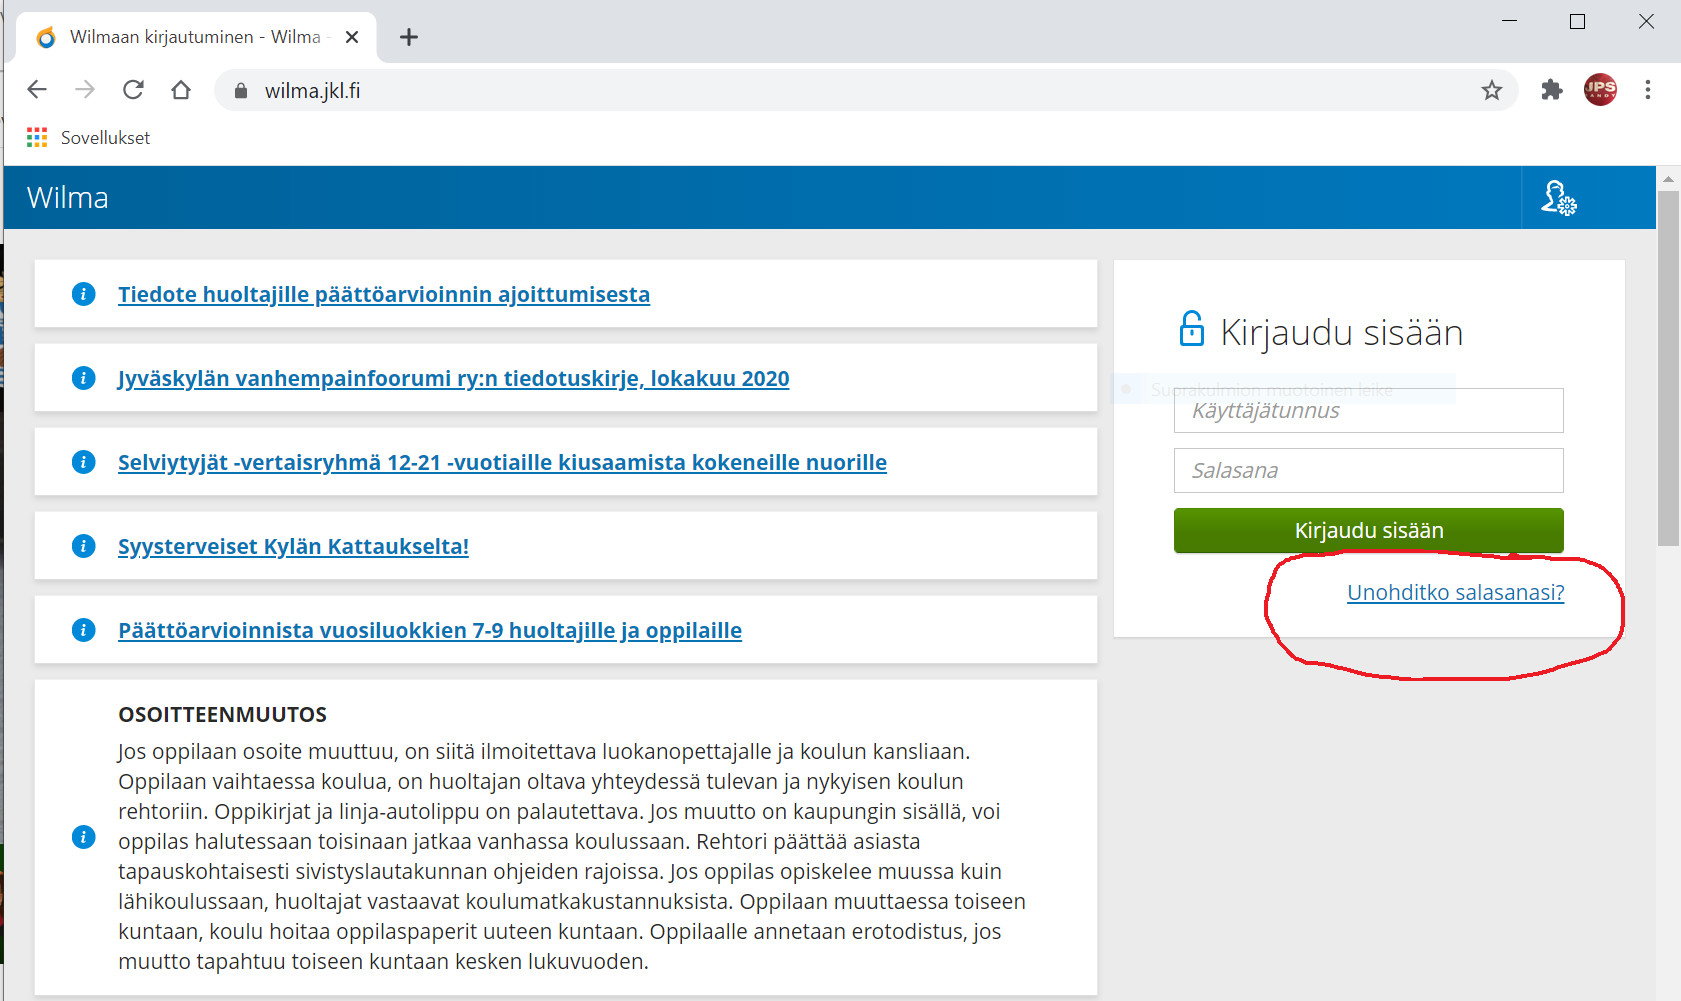
Task: Go to the browser home page
Action: pos(181,90)
